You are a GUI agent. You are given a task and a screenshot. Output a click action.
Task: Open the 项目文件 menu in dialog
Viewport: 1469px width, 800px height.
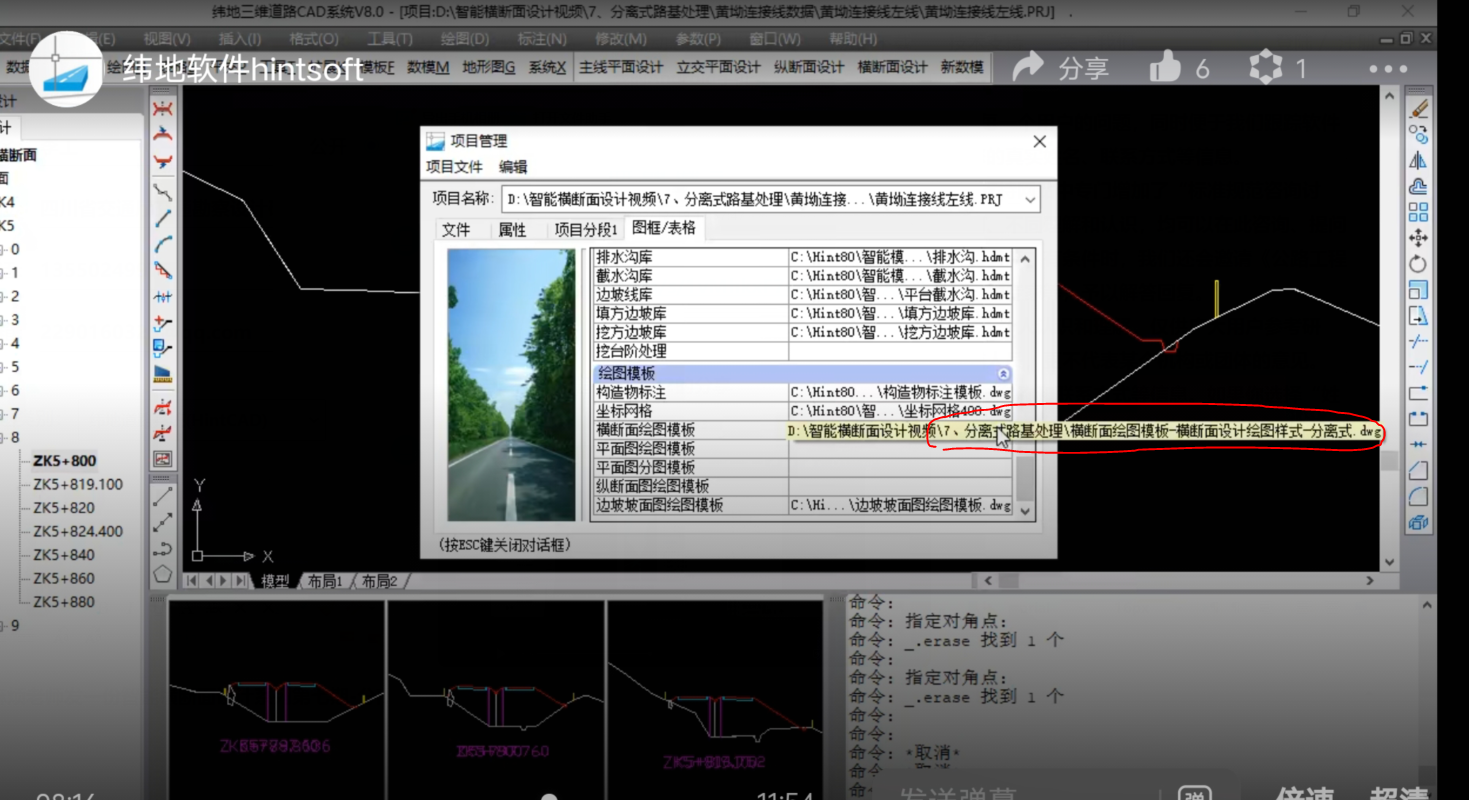click(x=454, y=167)
